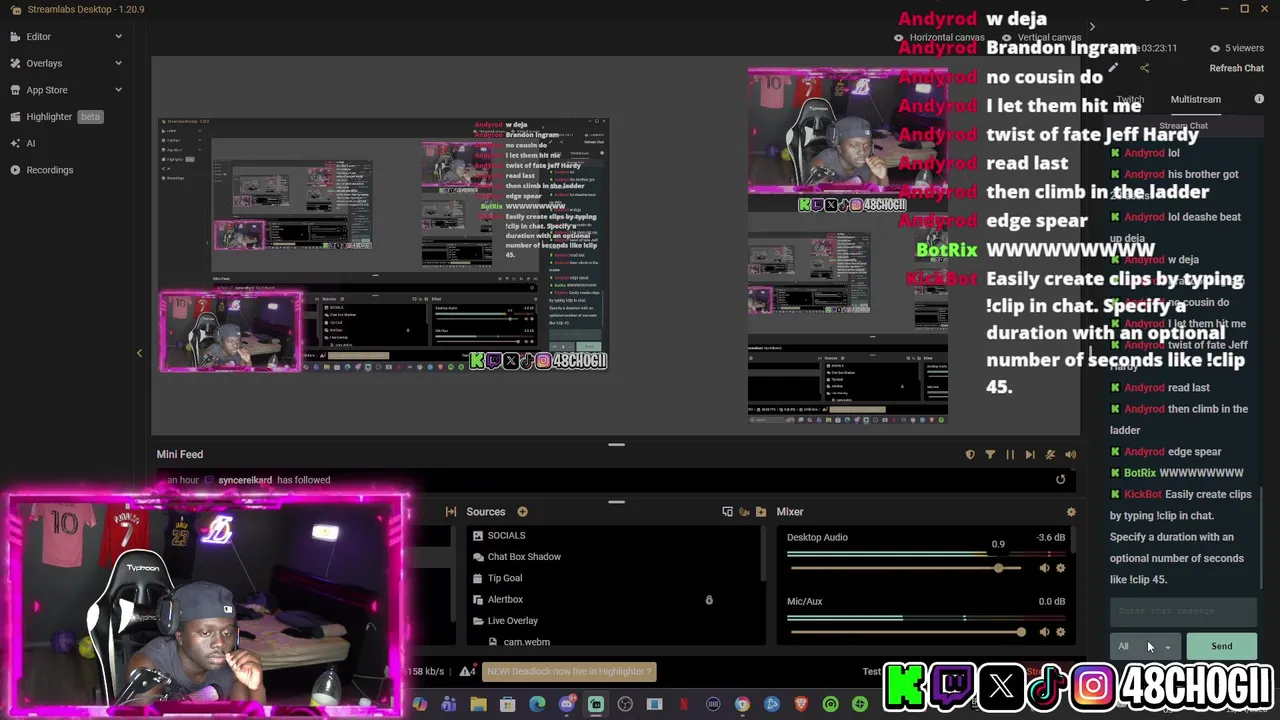Add a folder in Sources panel

761,512
